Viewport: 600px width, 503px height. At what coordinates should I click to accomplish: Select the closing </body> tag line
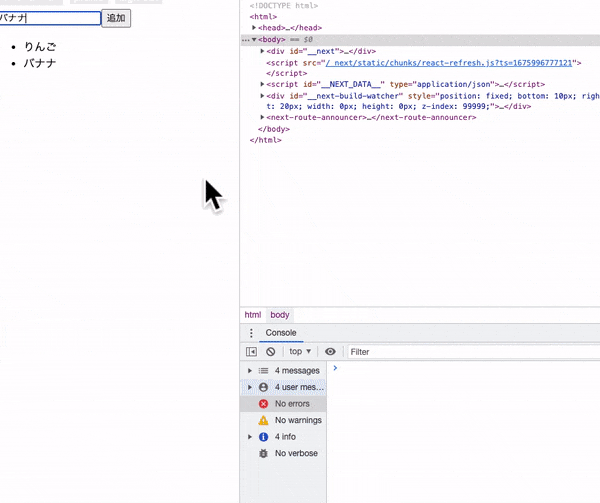274,129
